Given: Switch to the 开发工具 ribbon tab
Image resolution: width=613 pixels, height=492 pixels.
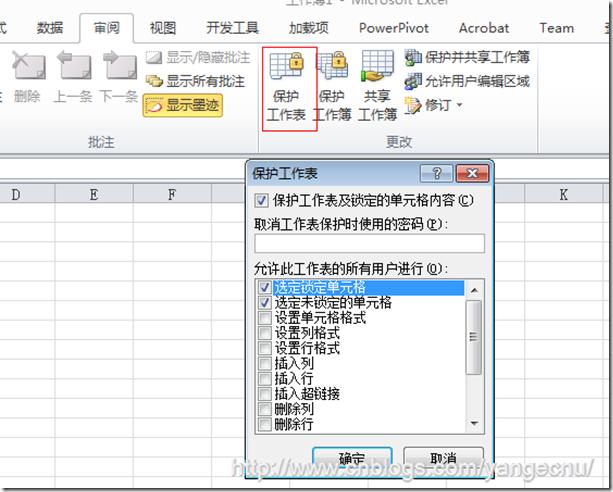Looking at the screenshot, I should 232,28.
